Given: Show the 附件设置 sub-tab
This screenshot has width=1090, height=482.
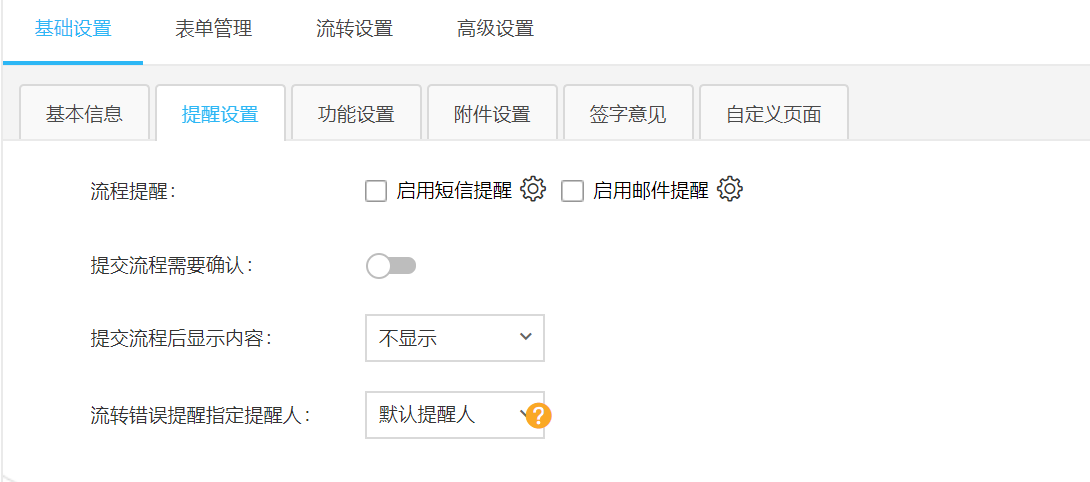Looking at the screenshot, I should 492,114.
